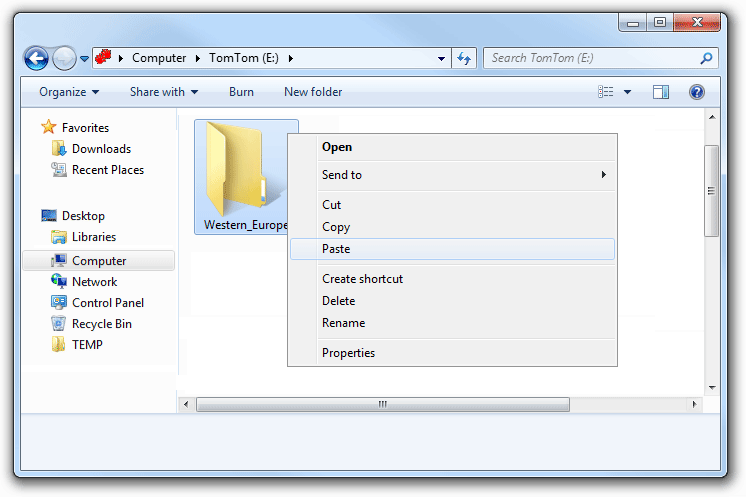746x497 pixels.
Task: Click the Help question mark icon
Action: click(697, 92)
